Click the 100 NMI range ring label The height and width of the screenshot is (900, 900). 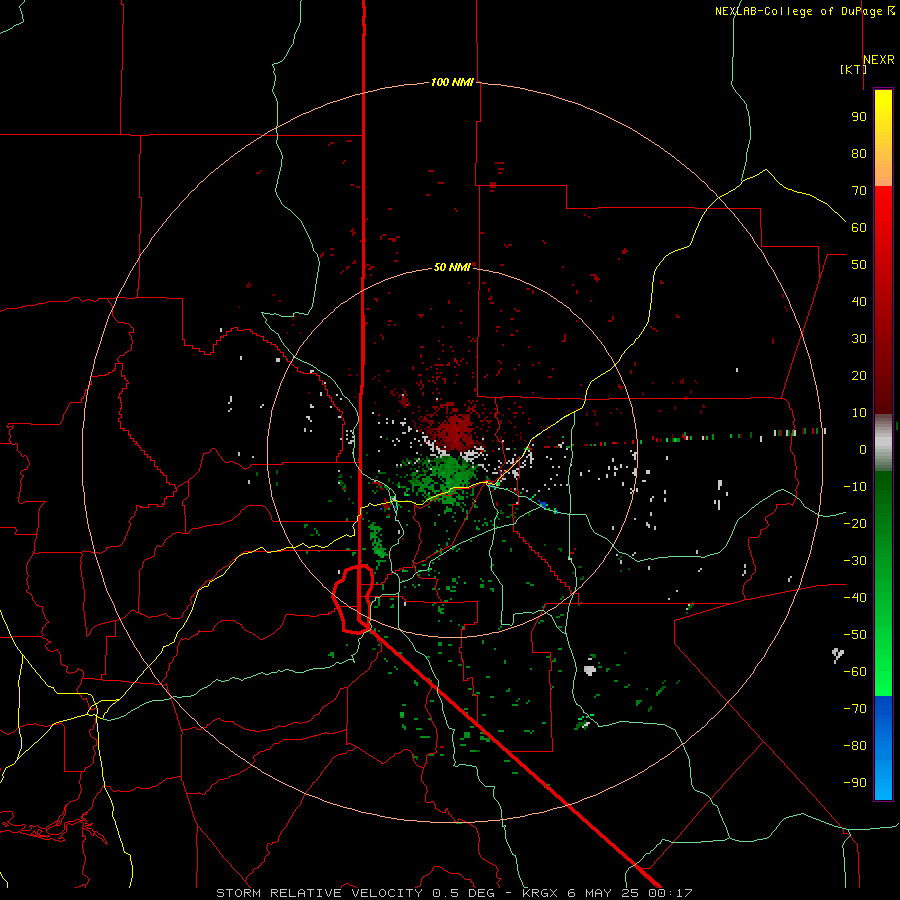click(452, 83)
